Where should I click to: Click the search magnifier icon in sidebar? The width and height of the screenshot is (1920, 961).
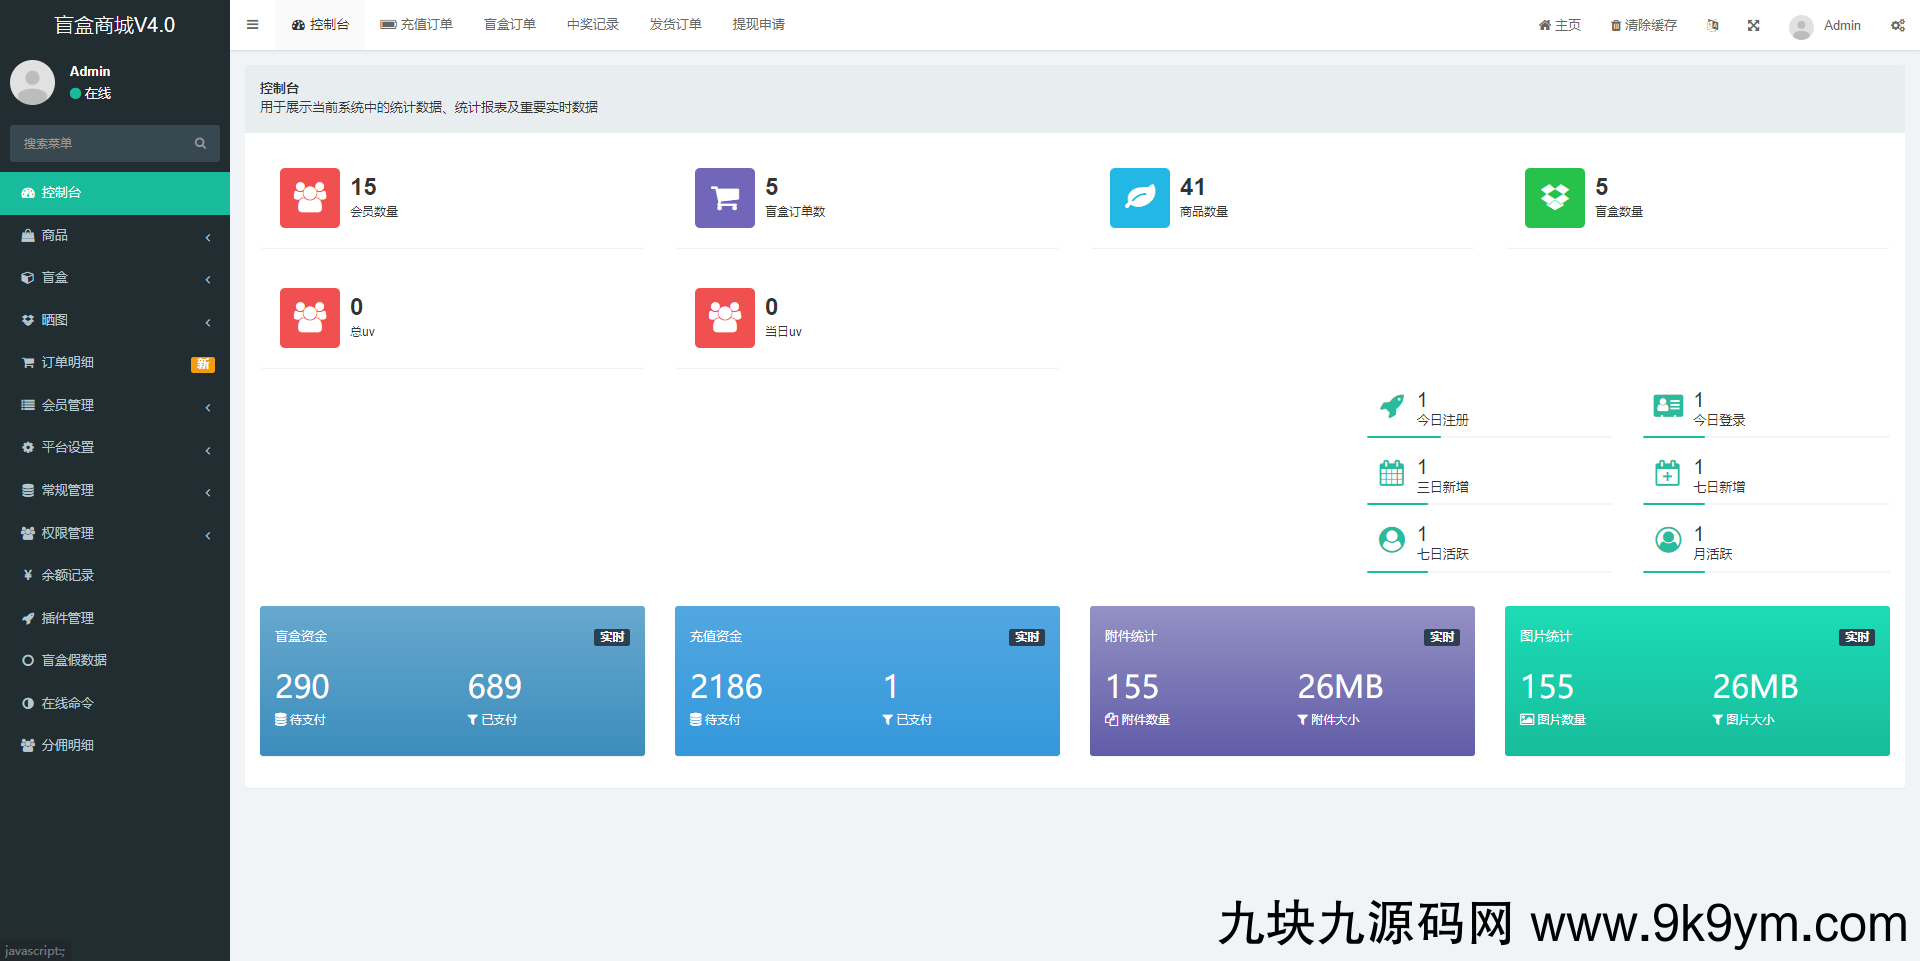(x=200, y=144)
